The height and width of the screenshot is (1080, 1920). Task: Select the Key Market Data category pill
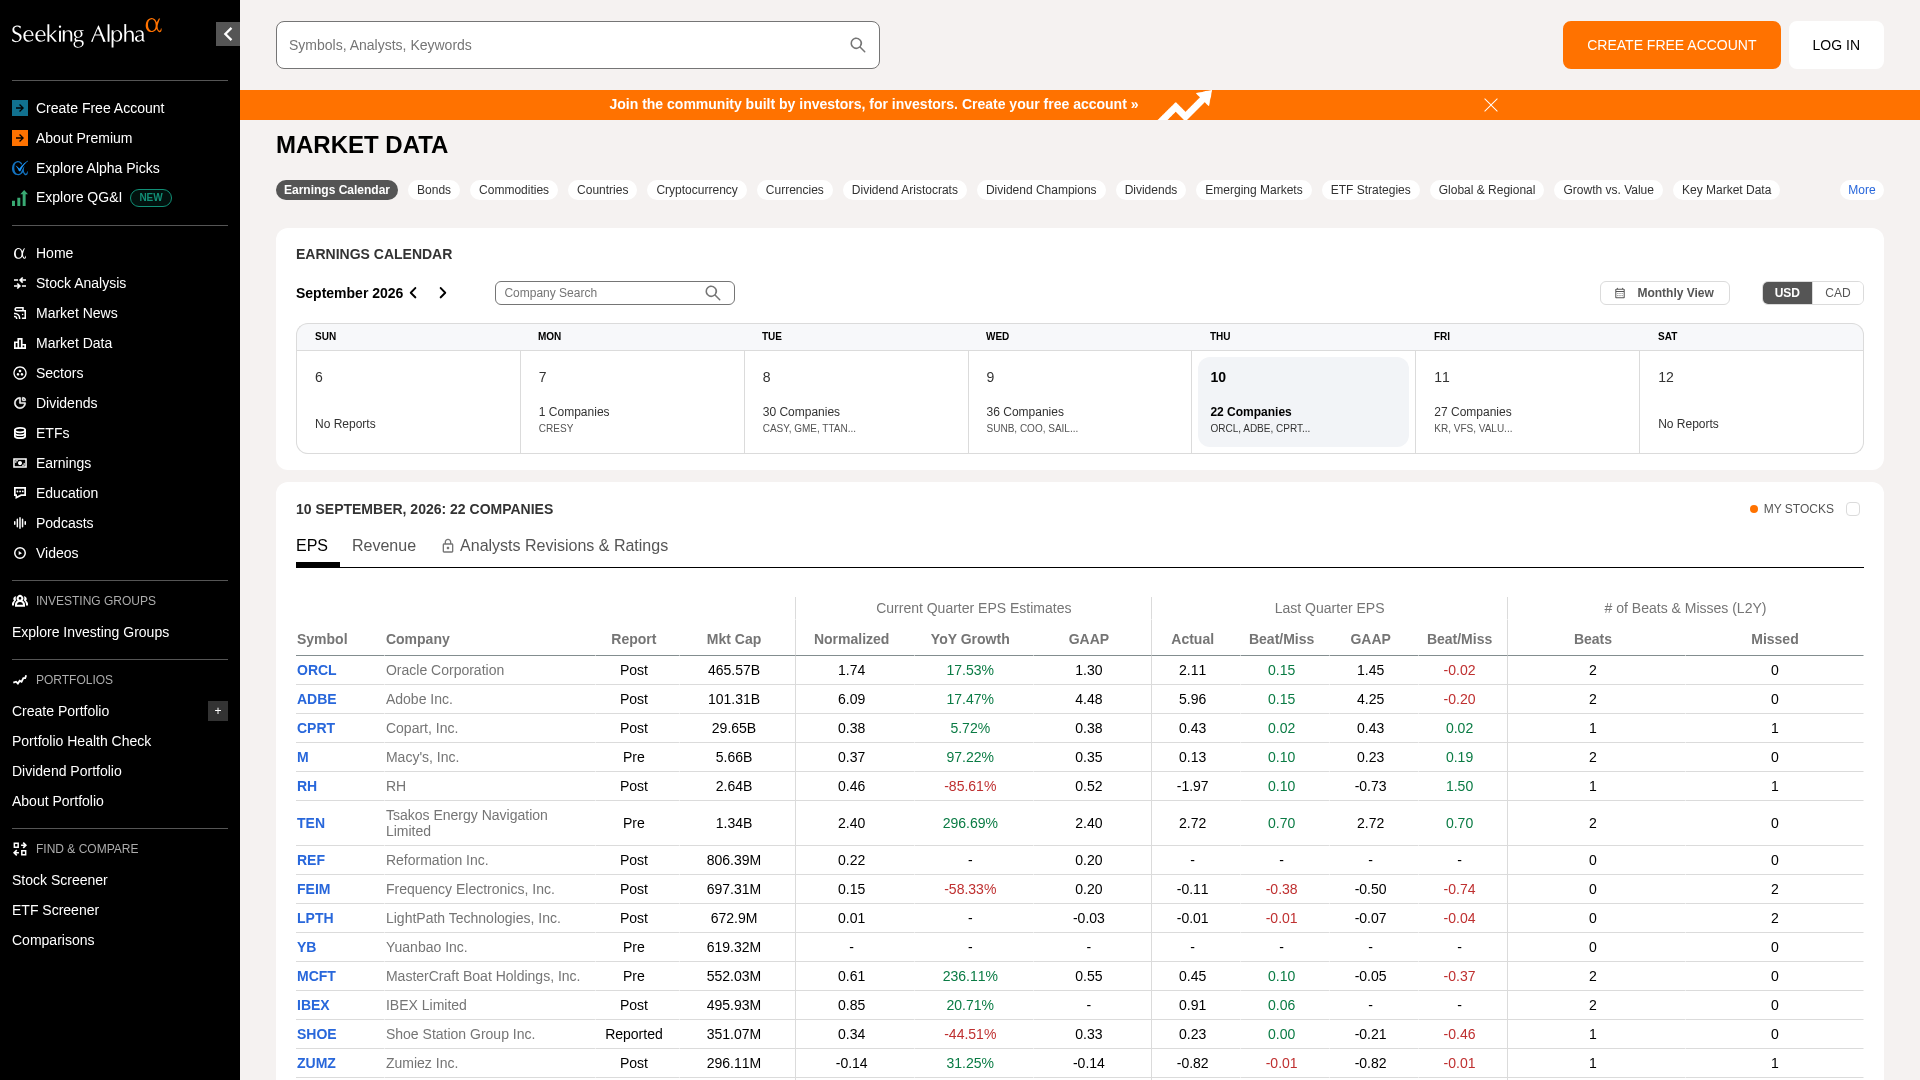(1727, 190)
